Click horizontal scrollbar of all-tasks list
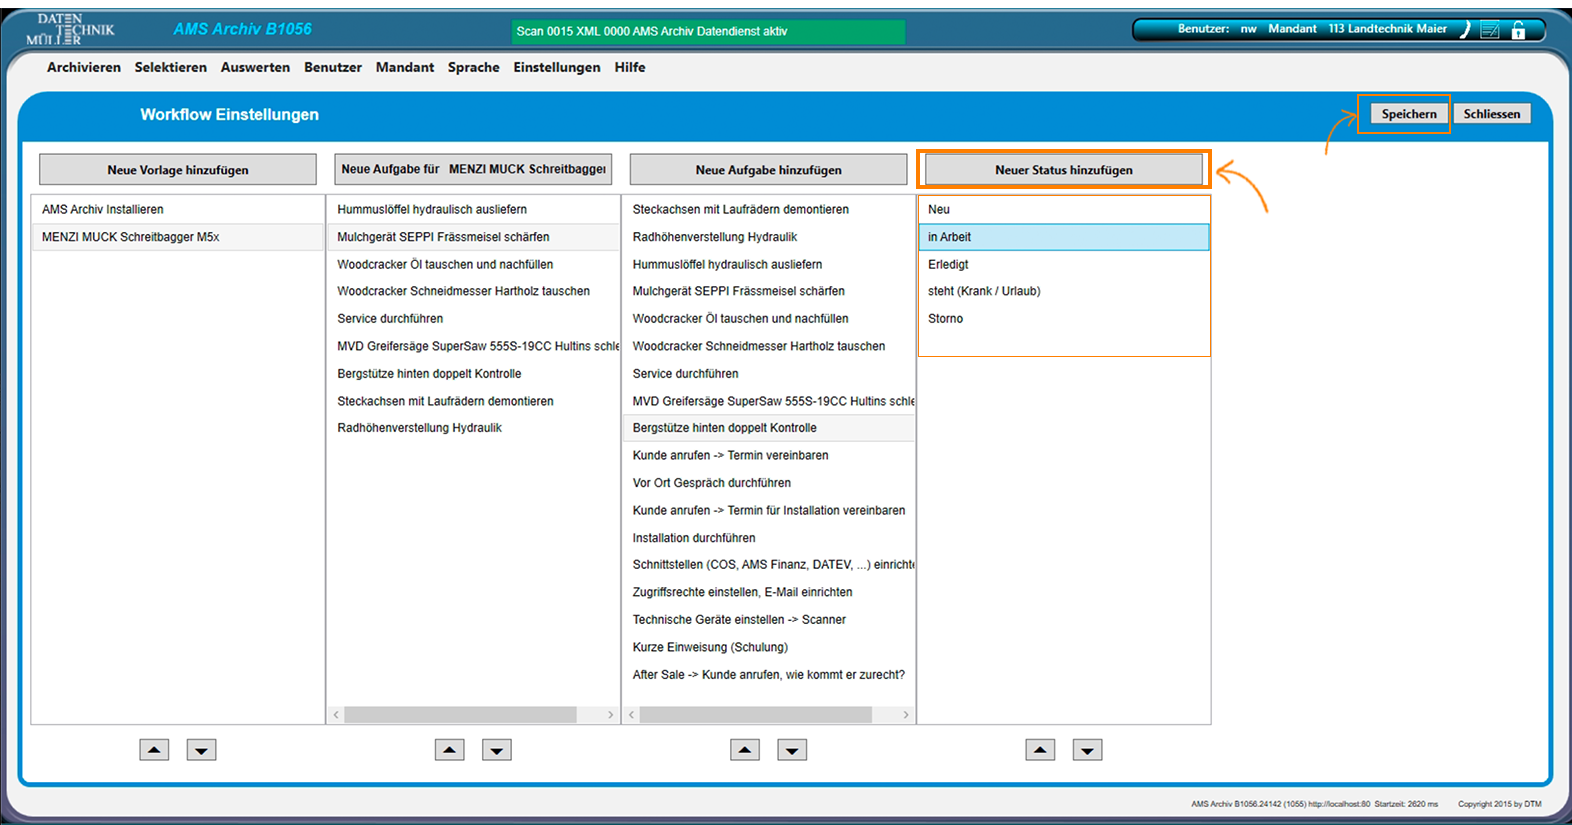This screenshot has width=1572, height=825. click(x=755, y=715)
